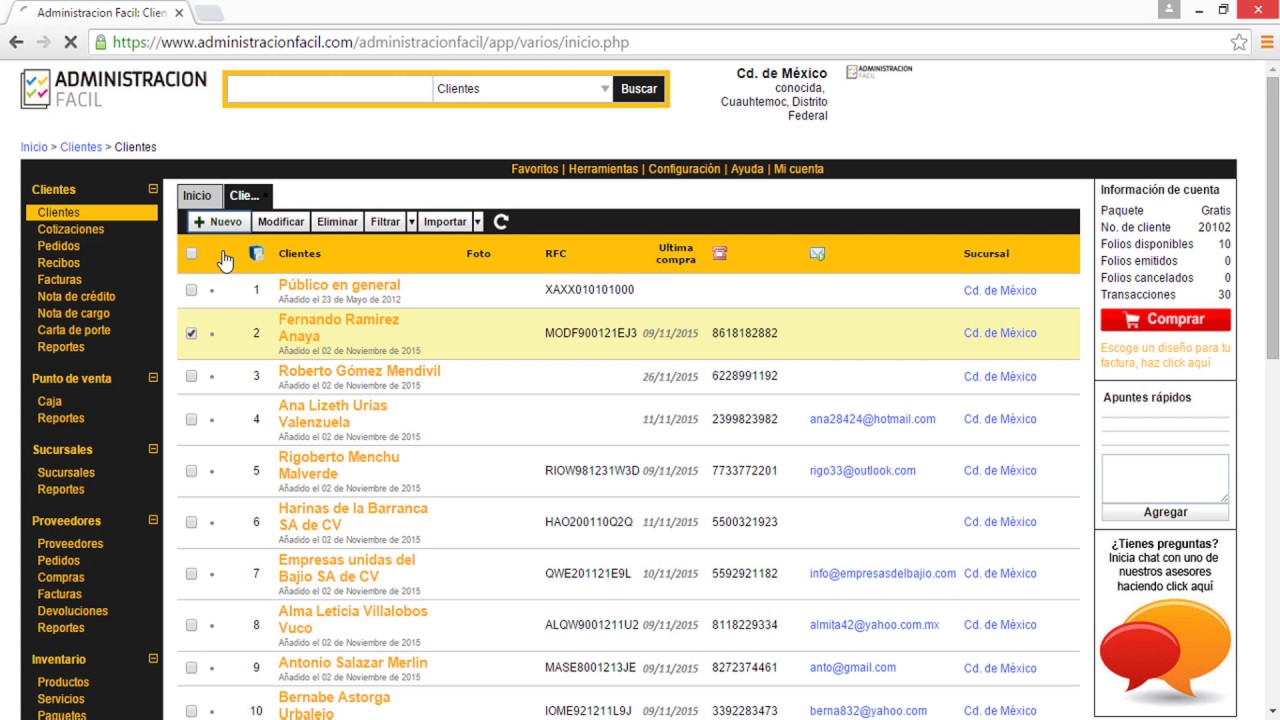
Task: Click the Inicio breadcrumb link
Action: click(34, 147)
